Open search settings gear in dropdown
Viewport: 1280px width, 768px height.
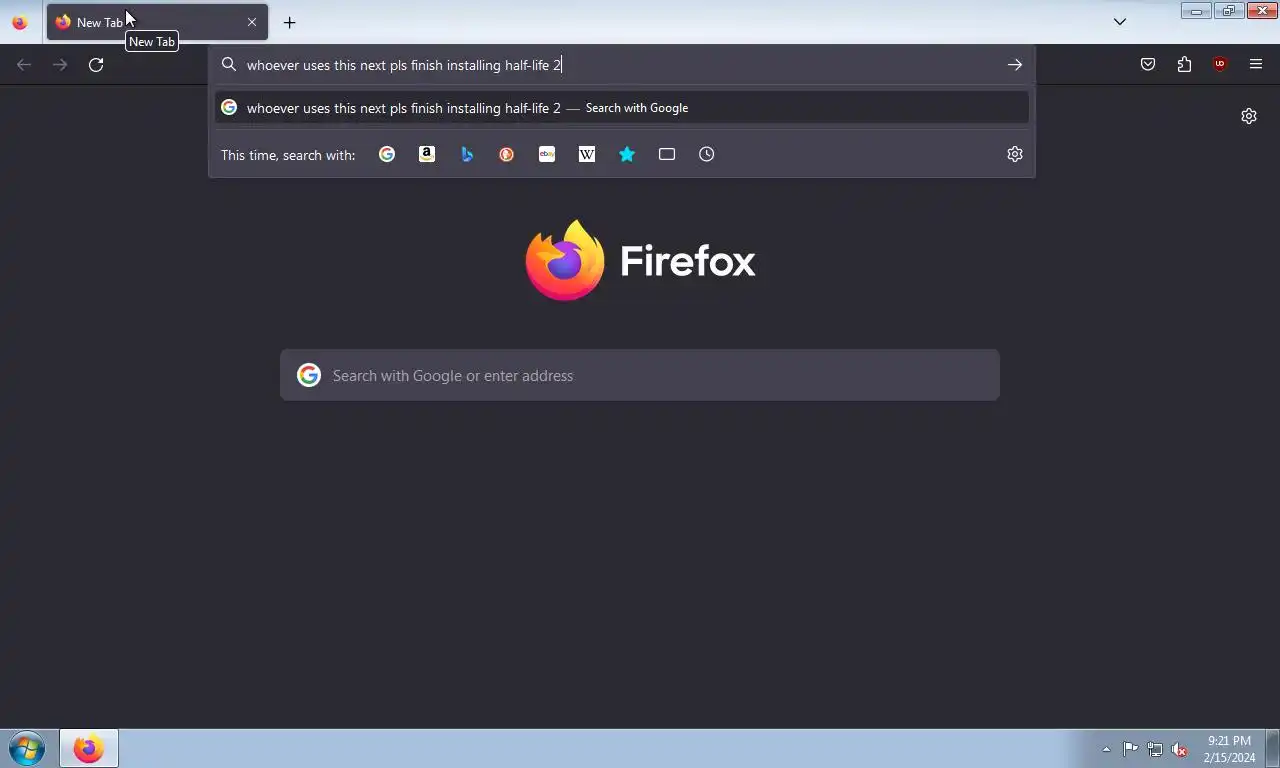click(1015, 154)
